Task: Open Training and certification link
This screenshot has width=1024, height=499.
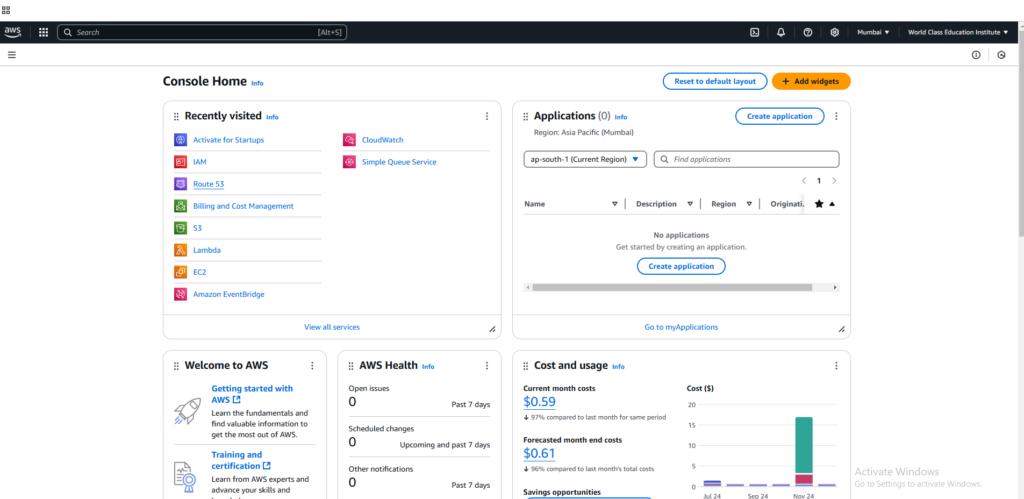Action: 241,460
